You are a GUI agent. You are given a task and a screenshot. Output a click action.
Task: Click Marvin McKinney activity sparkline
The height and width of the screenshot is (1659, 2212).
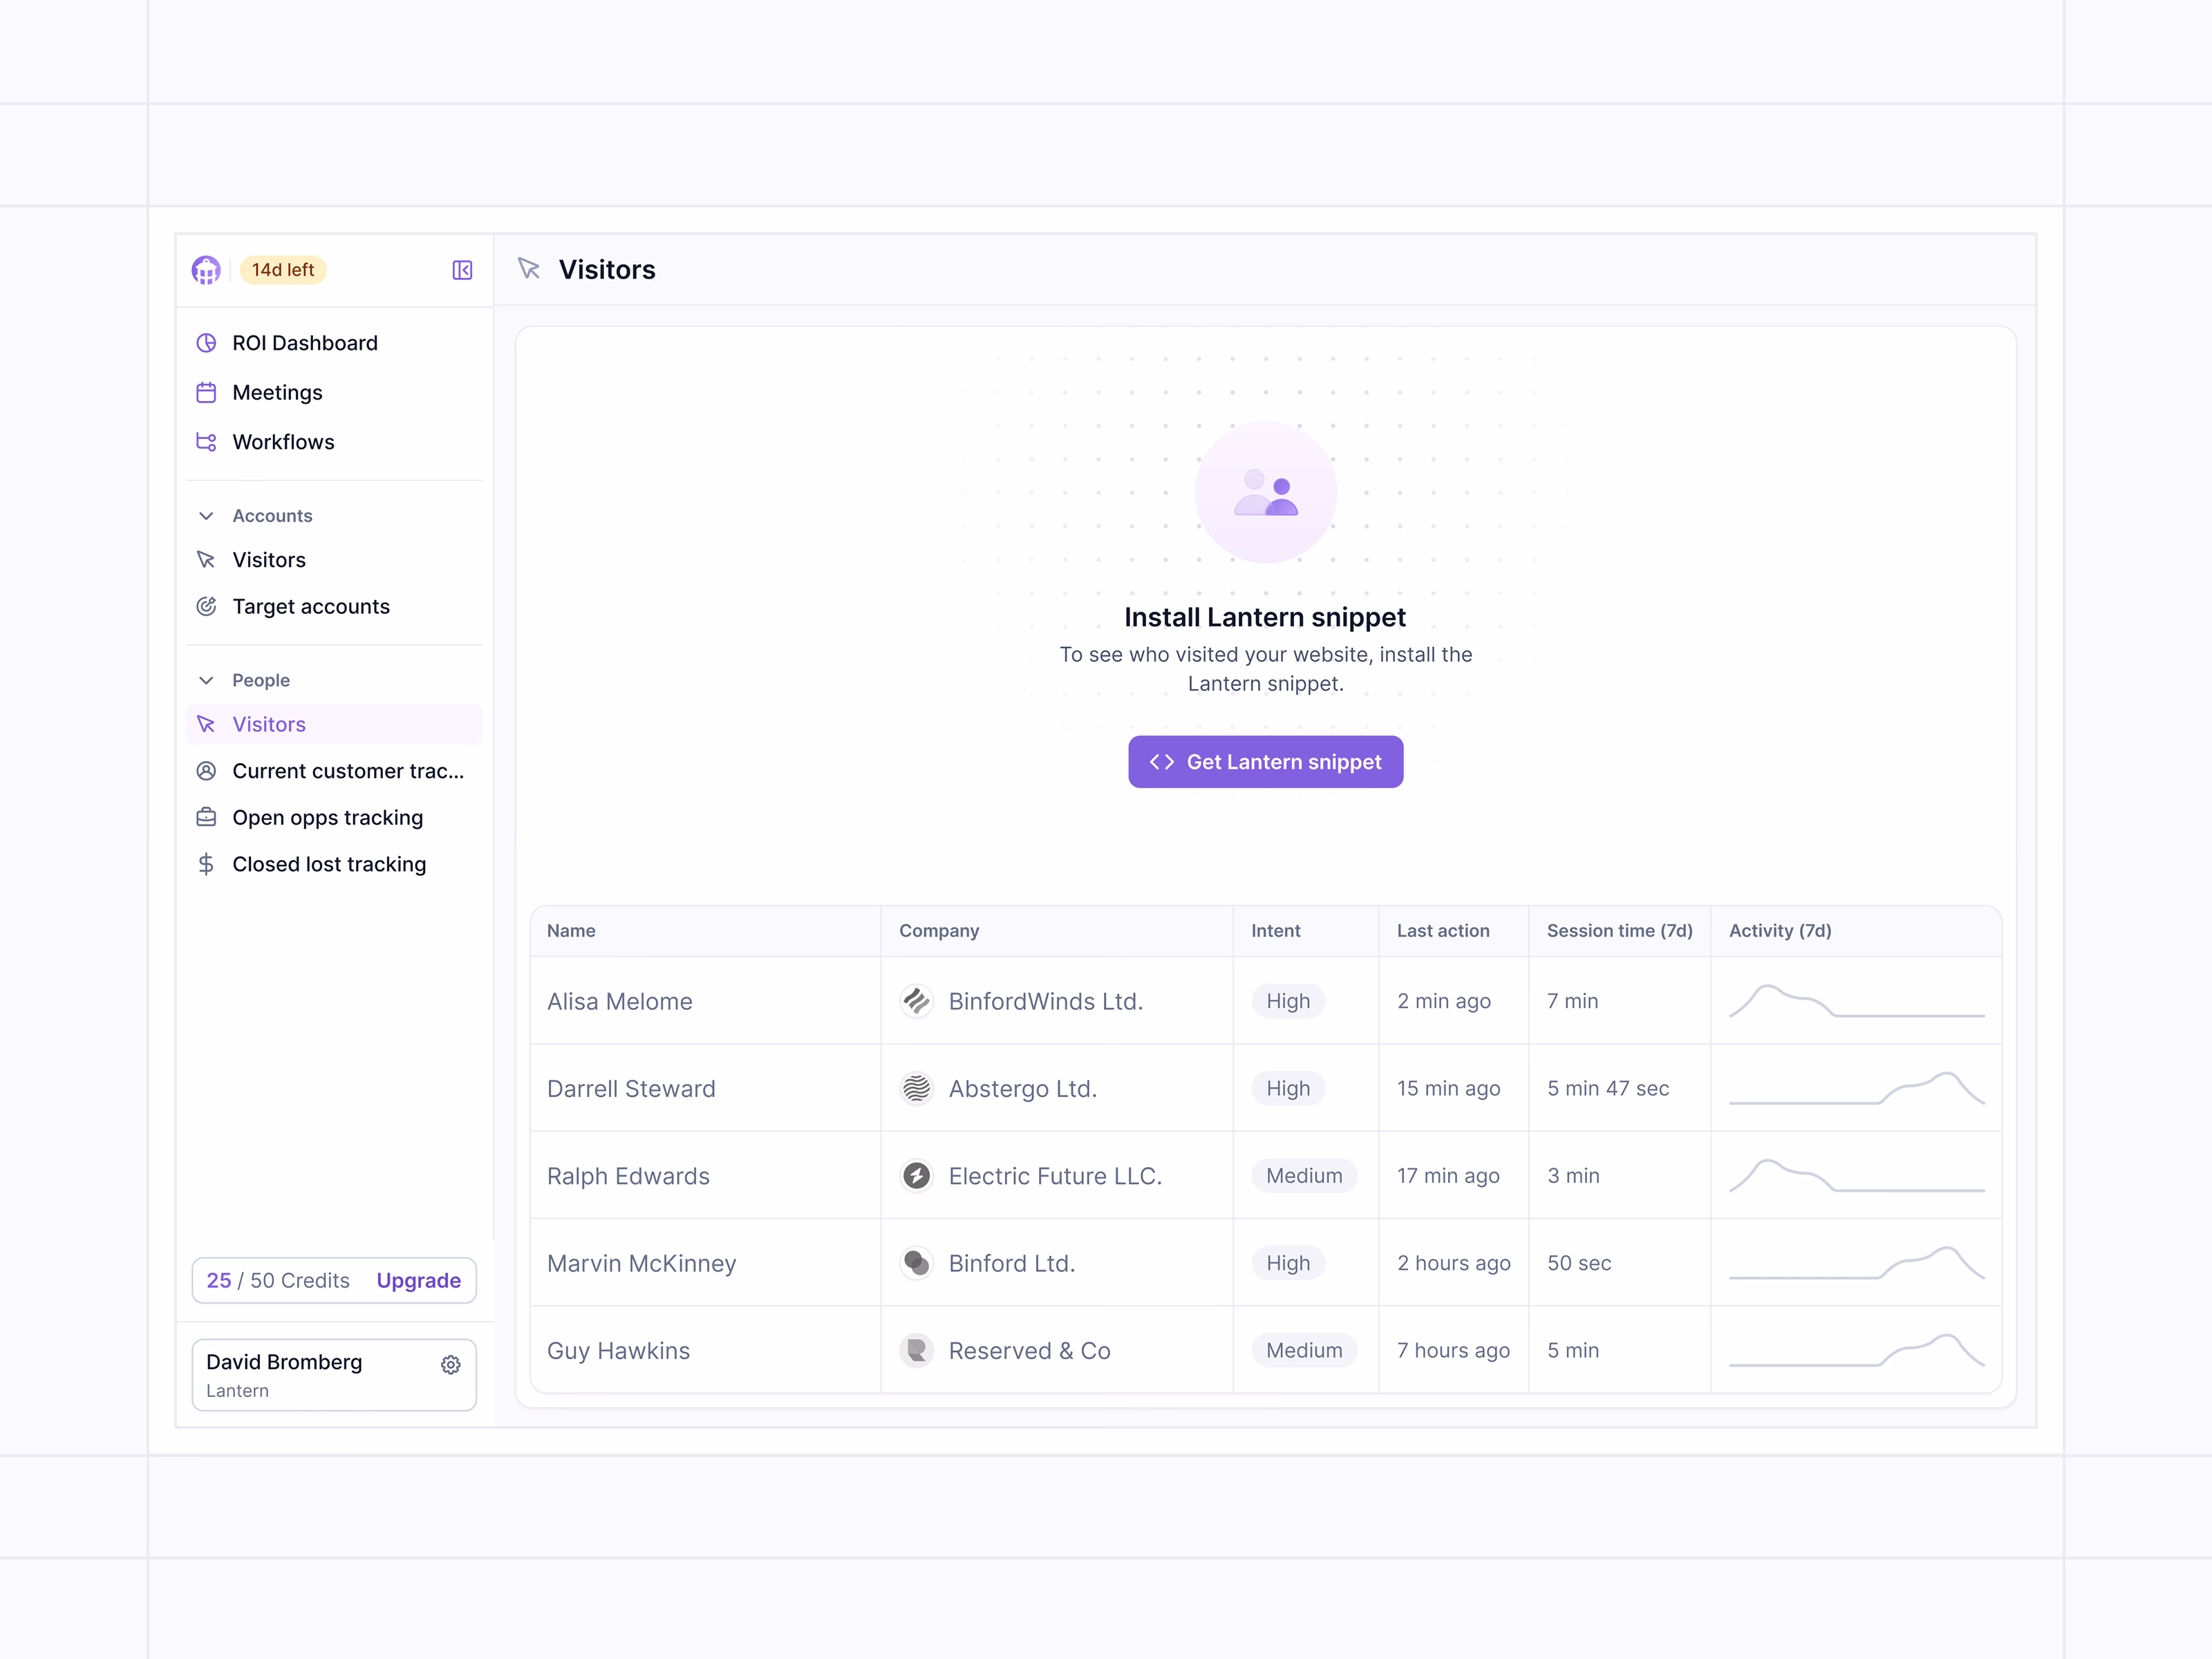coord(1856,1263)
